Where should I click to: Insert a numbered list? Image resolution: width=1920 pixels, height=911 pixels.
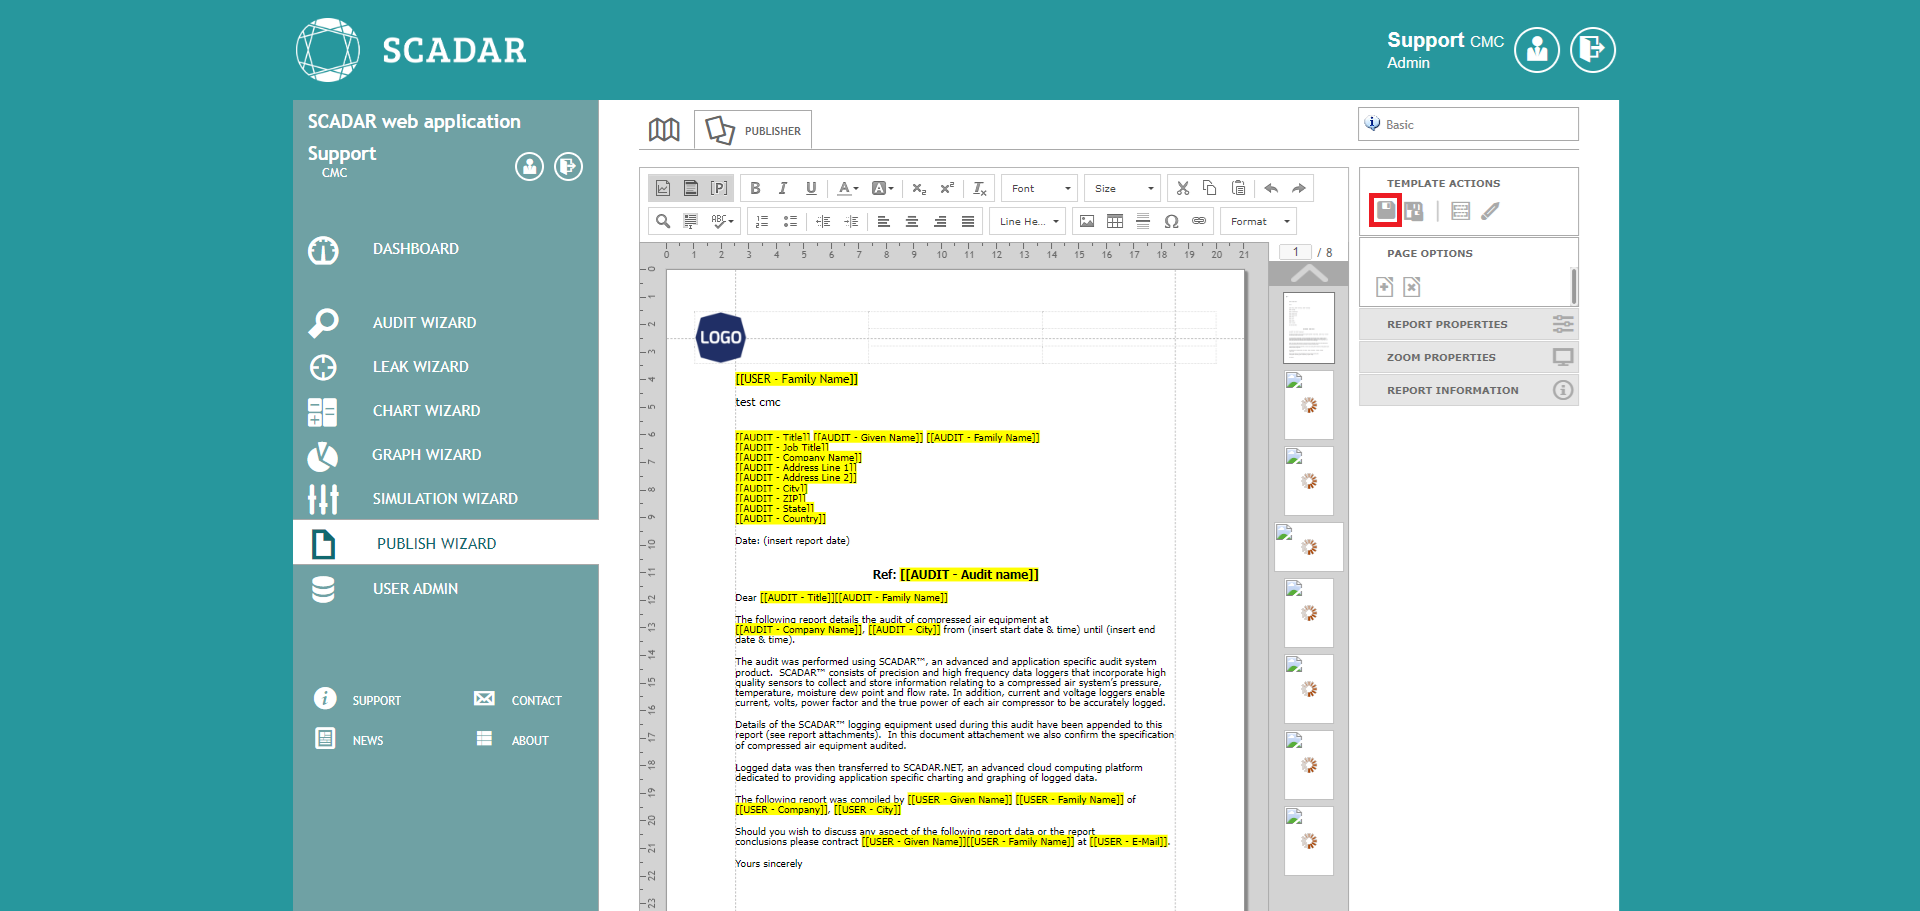pos(762,221)
